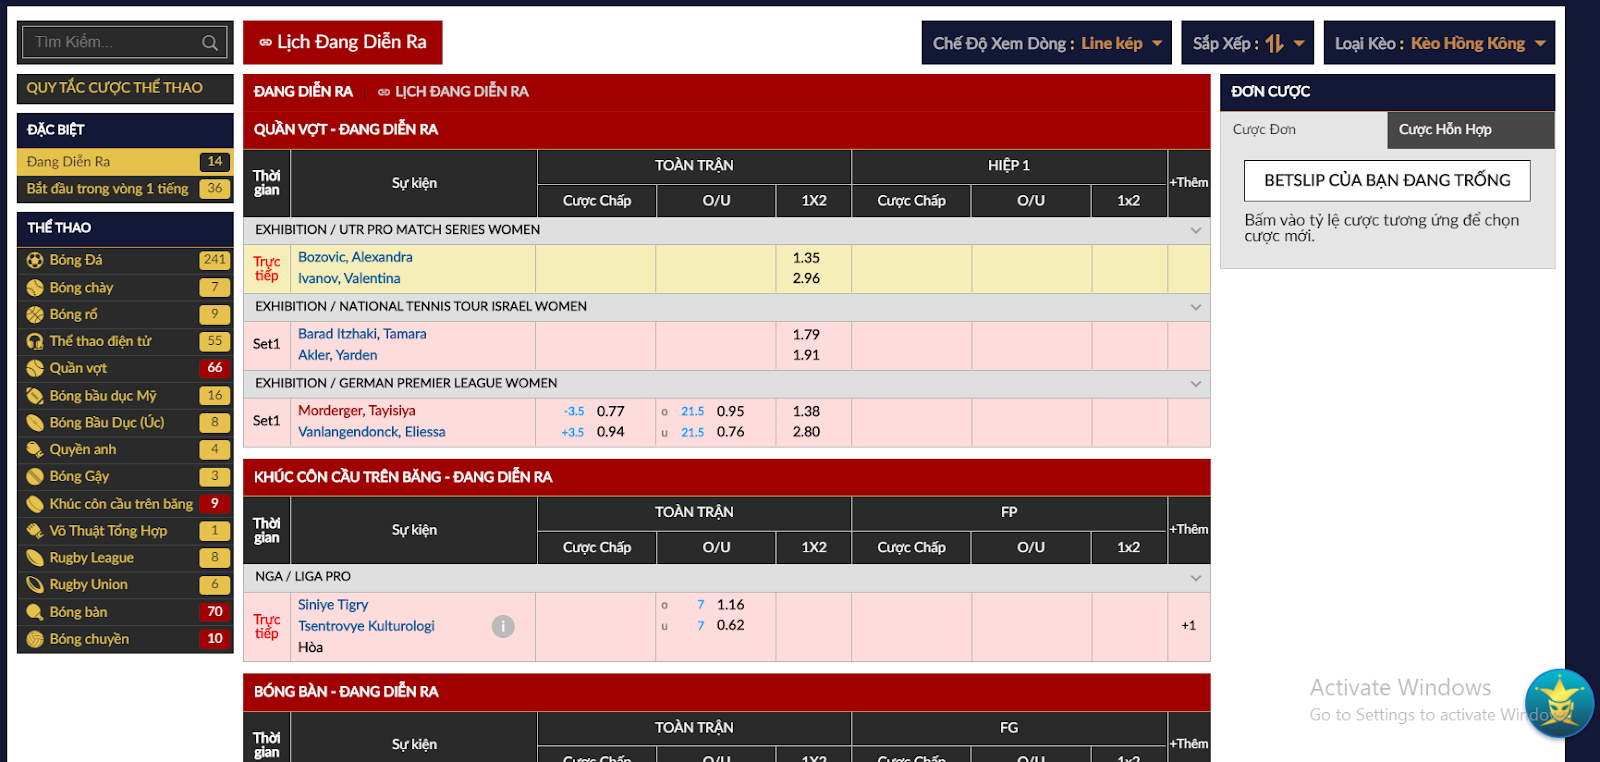This screenshot has height=762, width=1600.
Task: Click info icon beside Tsentrovye Kulturologi
Action: (503, 626)
